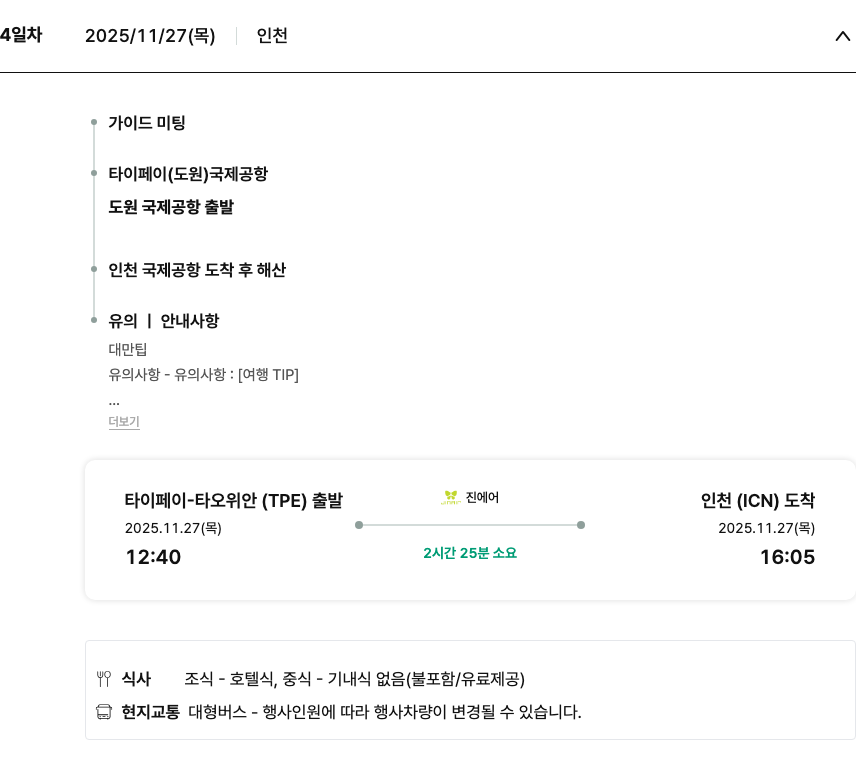This screenshot has width=856, height=780.
Task: Click the bus 현지교통 icon
Action: click(104, 712)
